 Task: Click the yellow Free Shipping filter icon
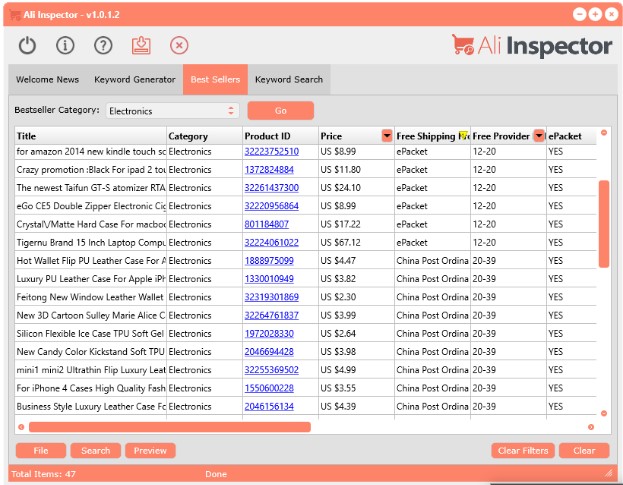pyautogui.click(x=463, y=136)
